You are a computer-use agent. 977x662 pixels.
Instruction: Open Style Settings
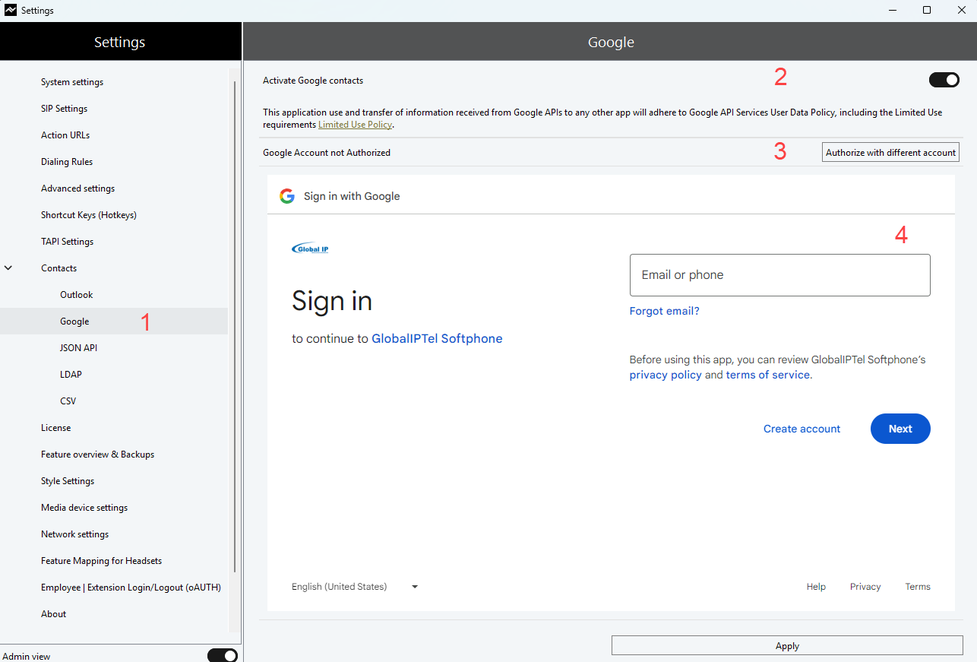68,481
